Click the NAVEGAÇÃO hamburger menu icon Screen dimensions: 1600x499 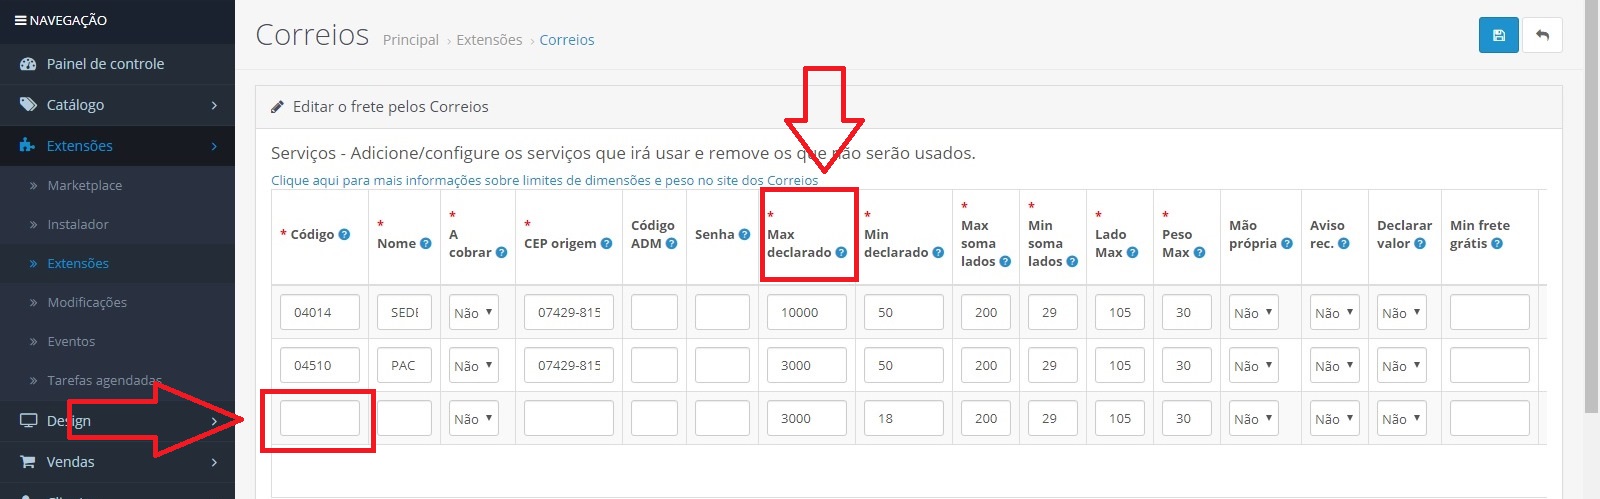pyautogui.click(x=20, y=20)
